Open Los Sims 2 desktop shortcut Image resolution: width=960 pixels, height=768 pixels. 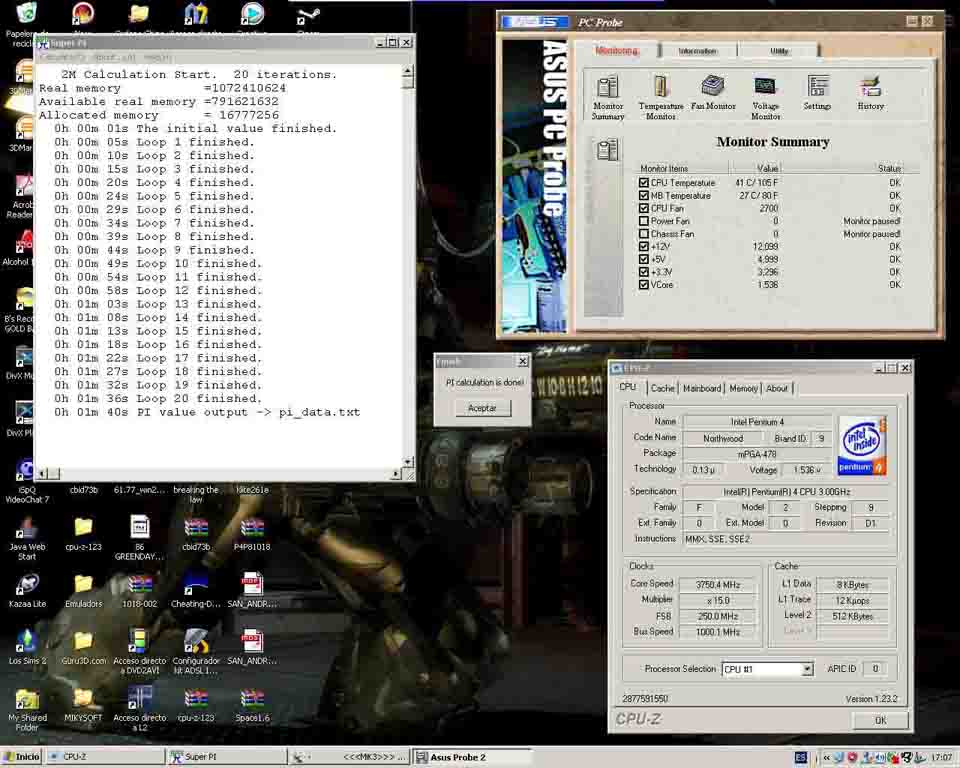coord(27,641)
